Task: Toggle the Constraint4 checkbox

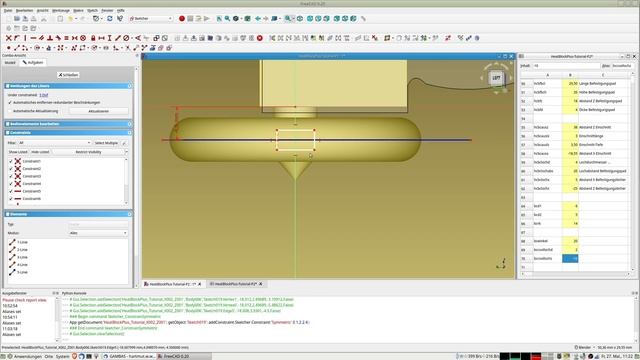Action: pos(11,184)
